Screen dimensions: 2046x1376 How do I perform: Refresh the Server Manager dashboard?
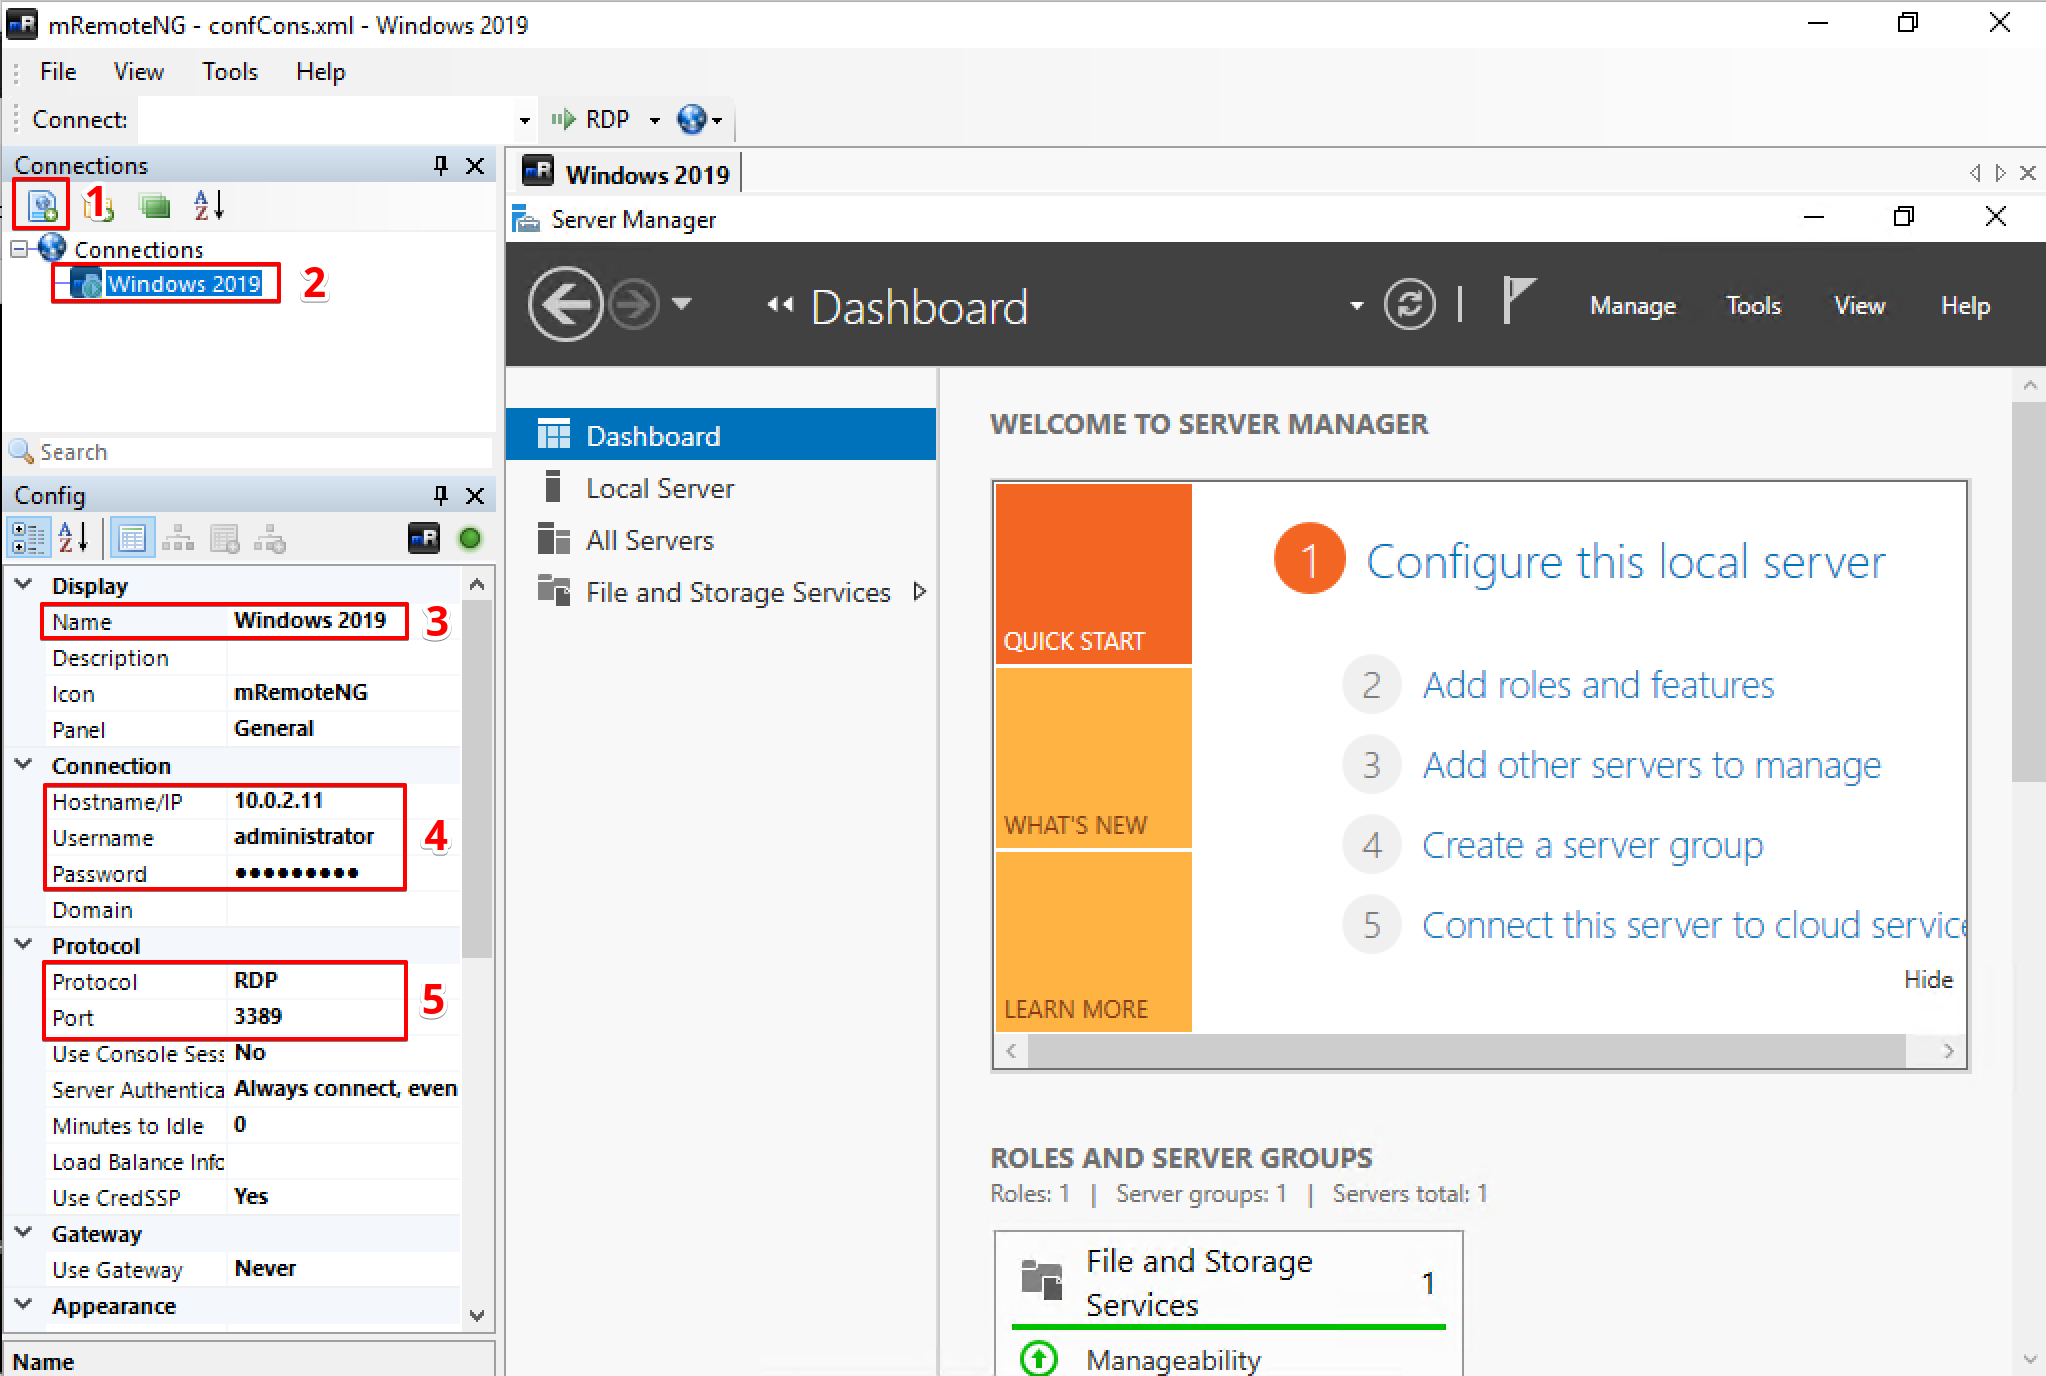pos(1409,304)
